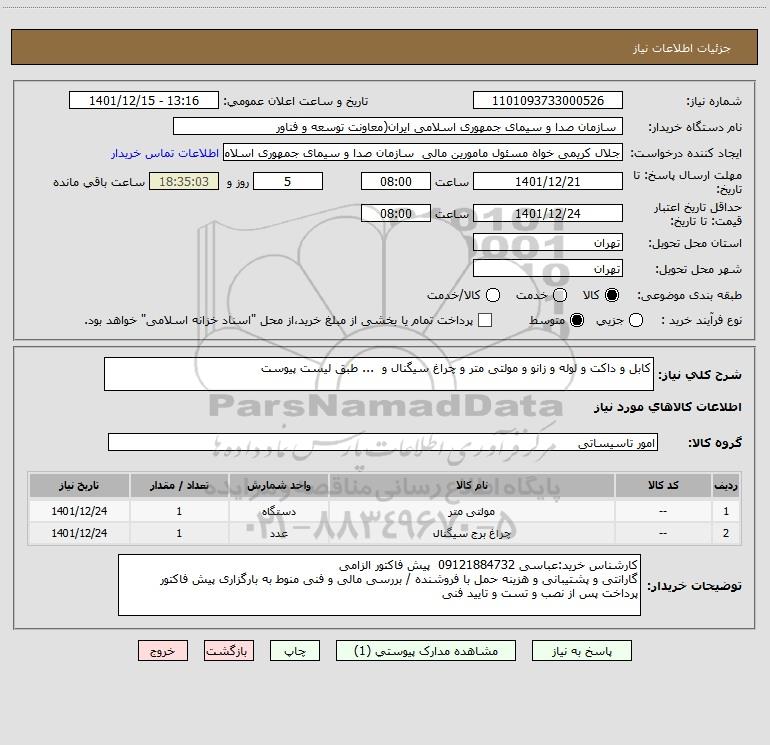Click the general need description text box

click(379, 374)
